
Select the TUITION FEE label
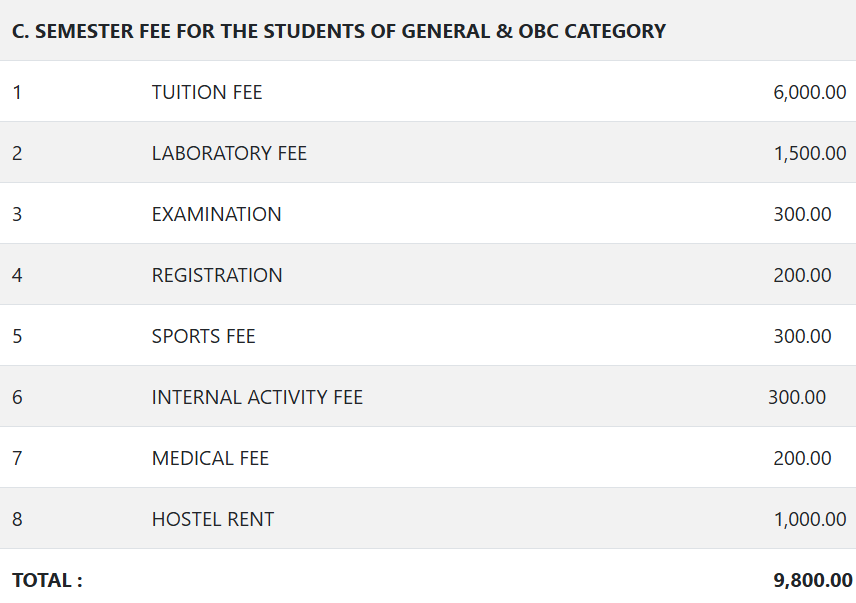pyautogui.click(x=207, y=92)
